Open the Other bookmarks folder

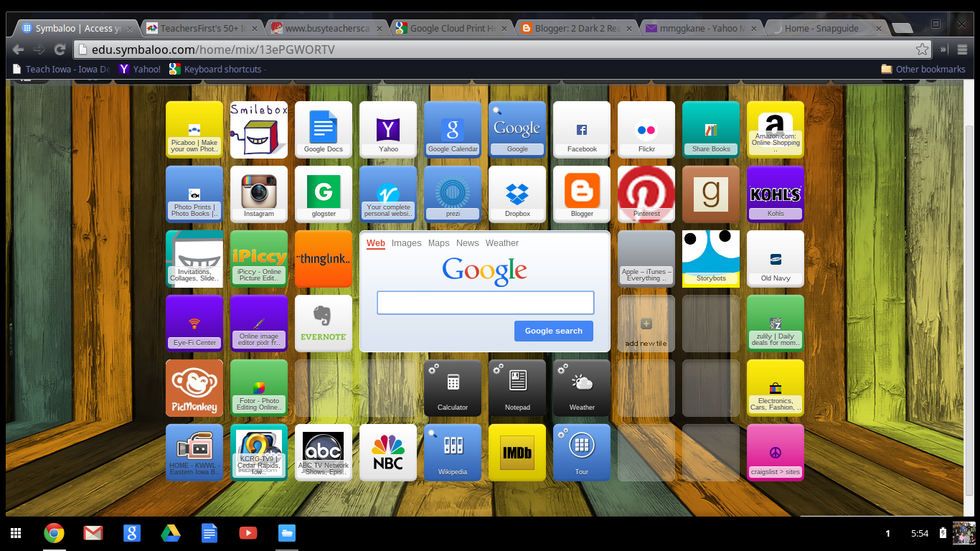tap(923, 69)
